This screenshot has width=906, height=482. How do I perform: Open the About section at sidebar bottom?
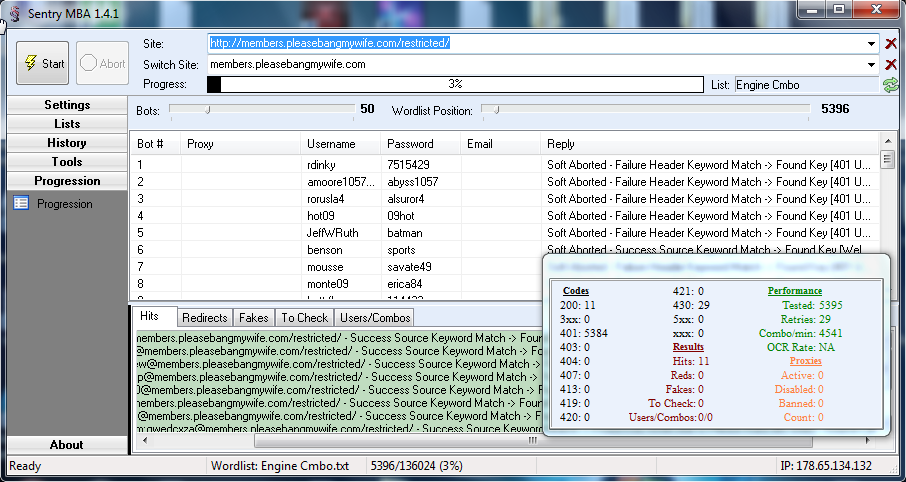pos(67,445)
